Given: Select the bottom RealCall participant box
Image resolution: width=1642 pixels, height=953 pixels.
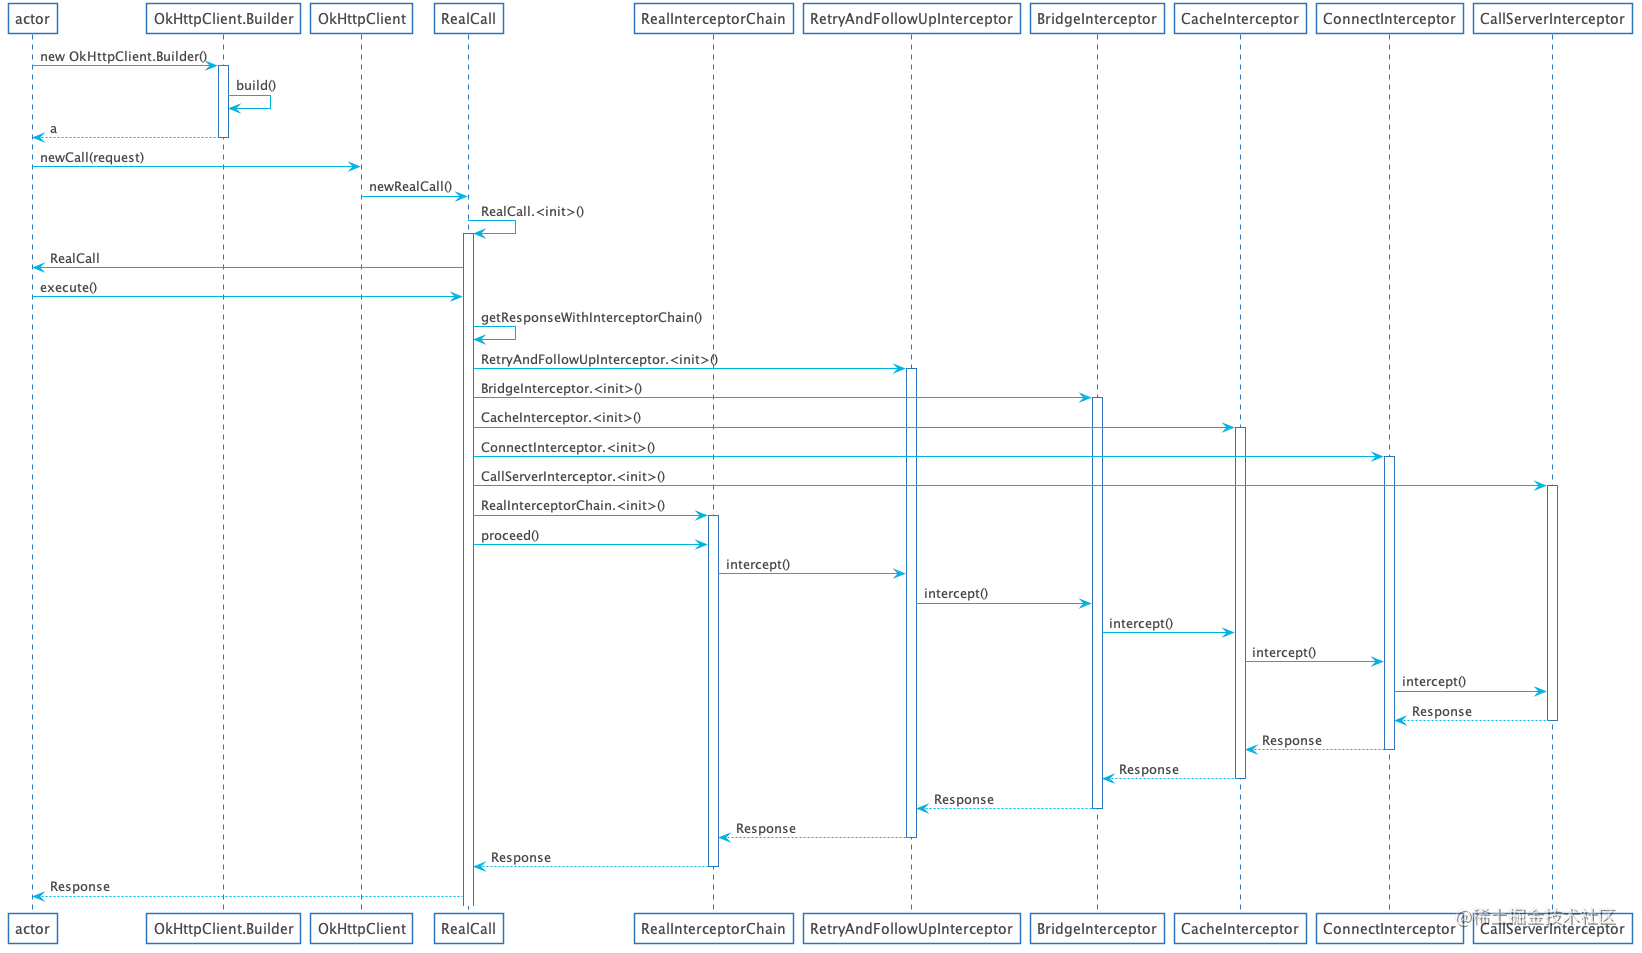Looking at the screenshot, I should [x=468, y=929].
